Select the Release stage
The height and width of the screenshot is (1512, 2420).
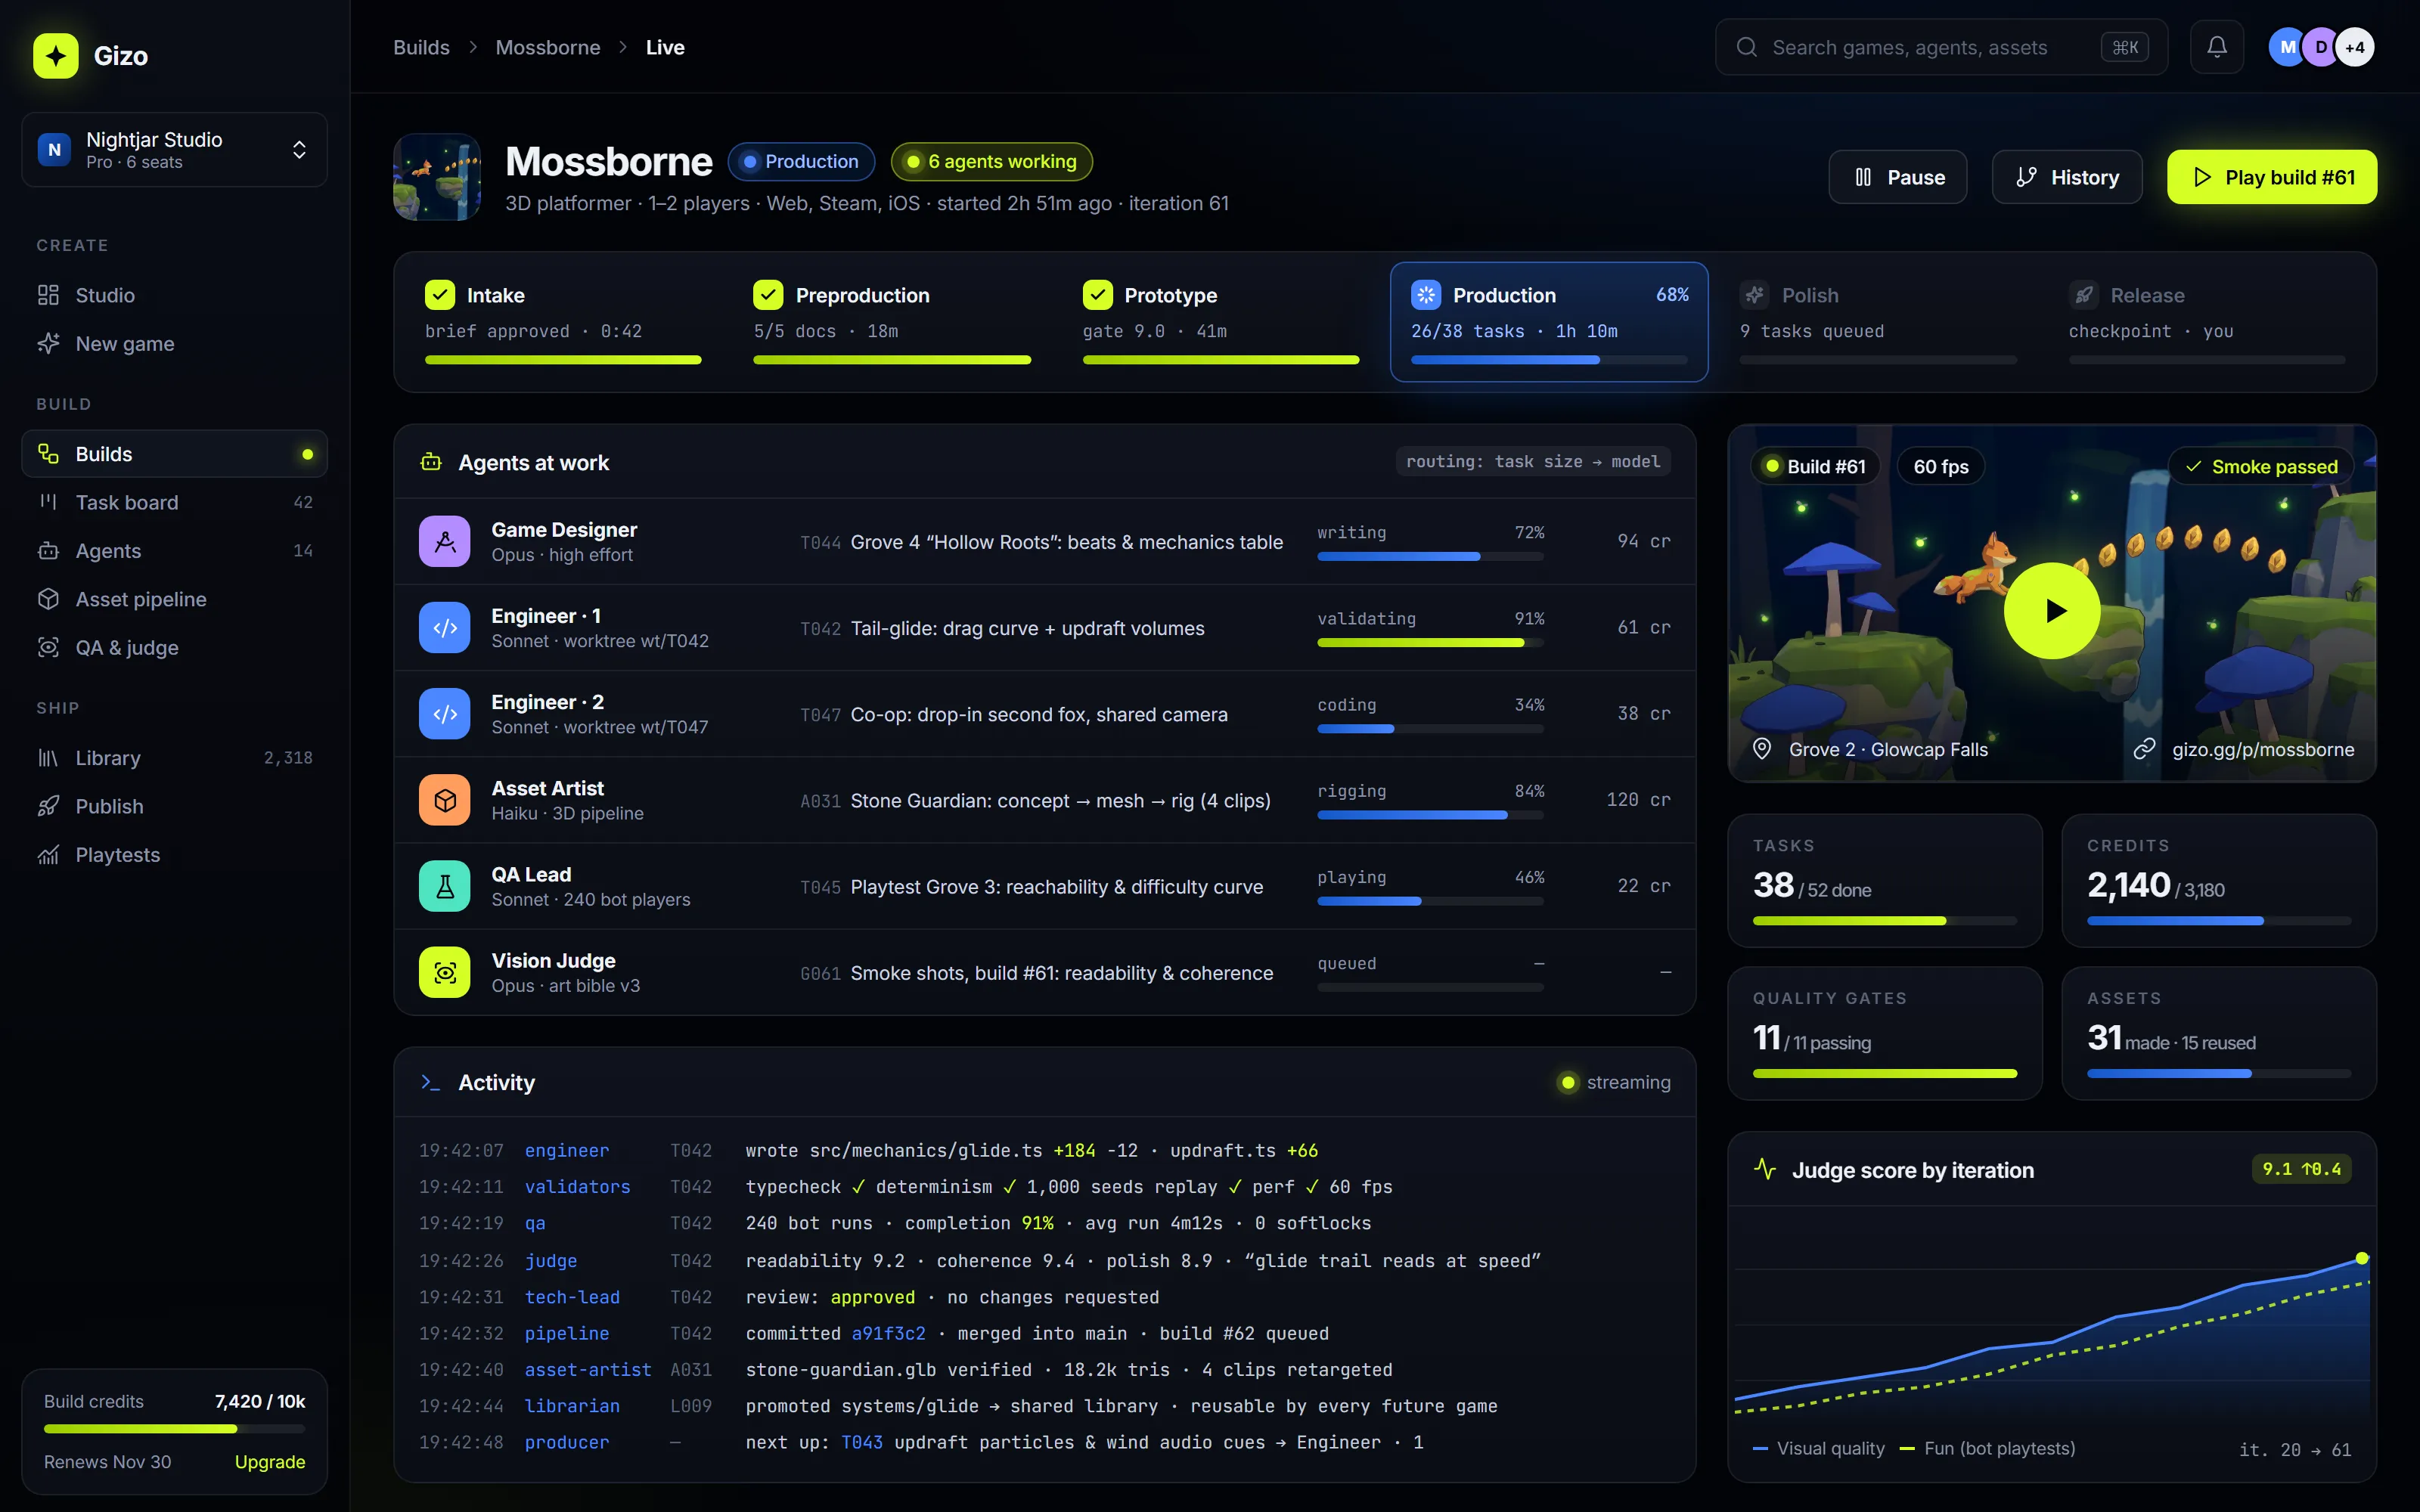click(2206, 322)
